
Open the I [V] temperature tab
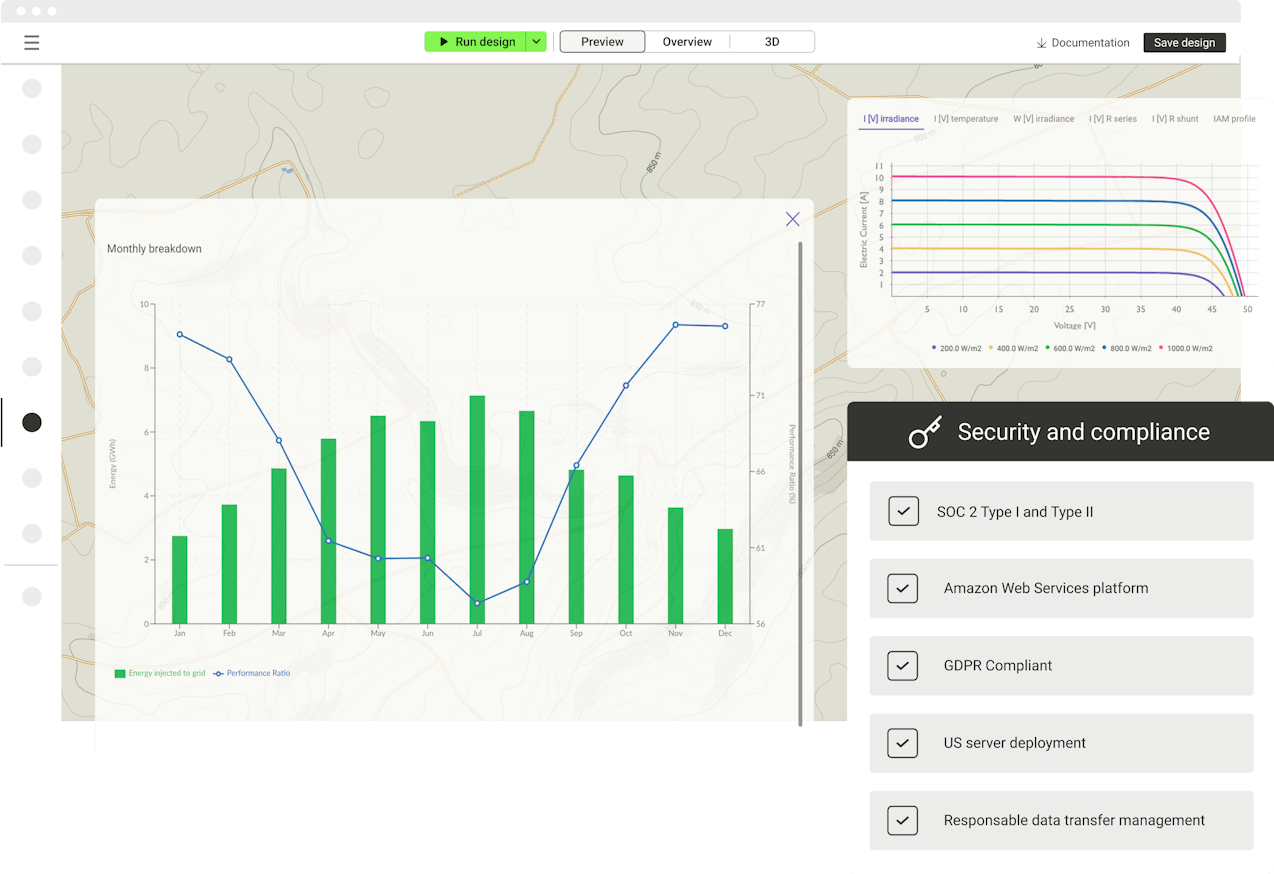tap(966, 119)
